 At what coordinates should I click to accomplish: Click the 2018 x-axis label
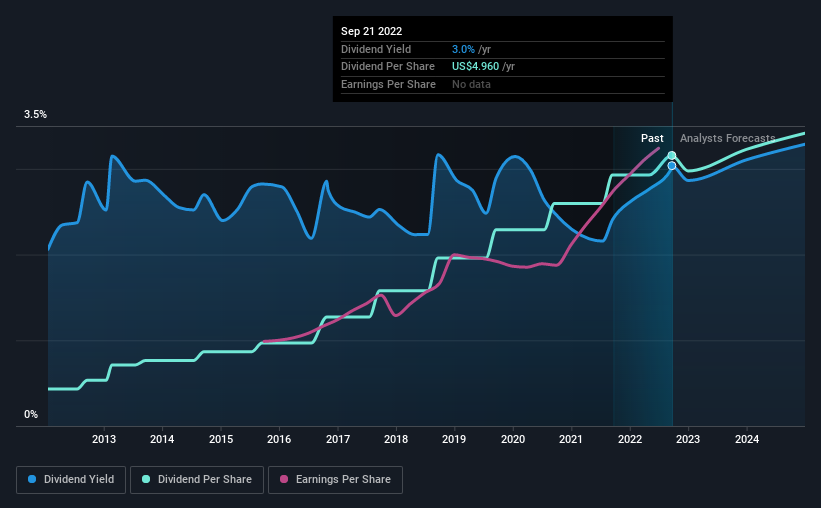[396, 439]
